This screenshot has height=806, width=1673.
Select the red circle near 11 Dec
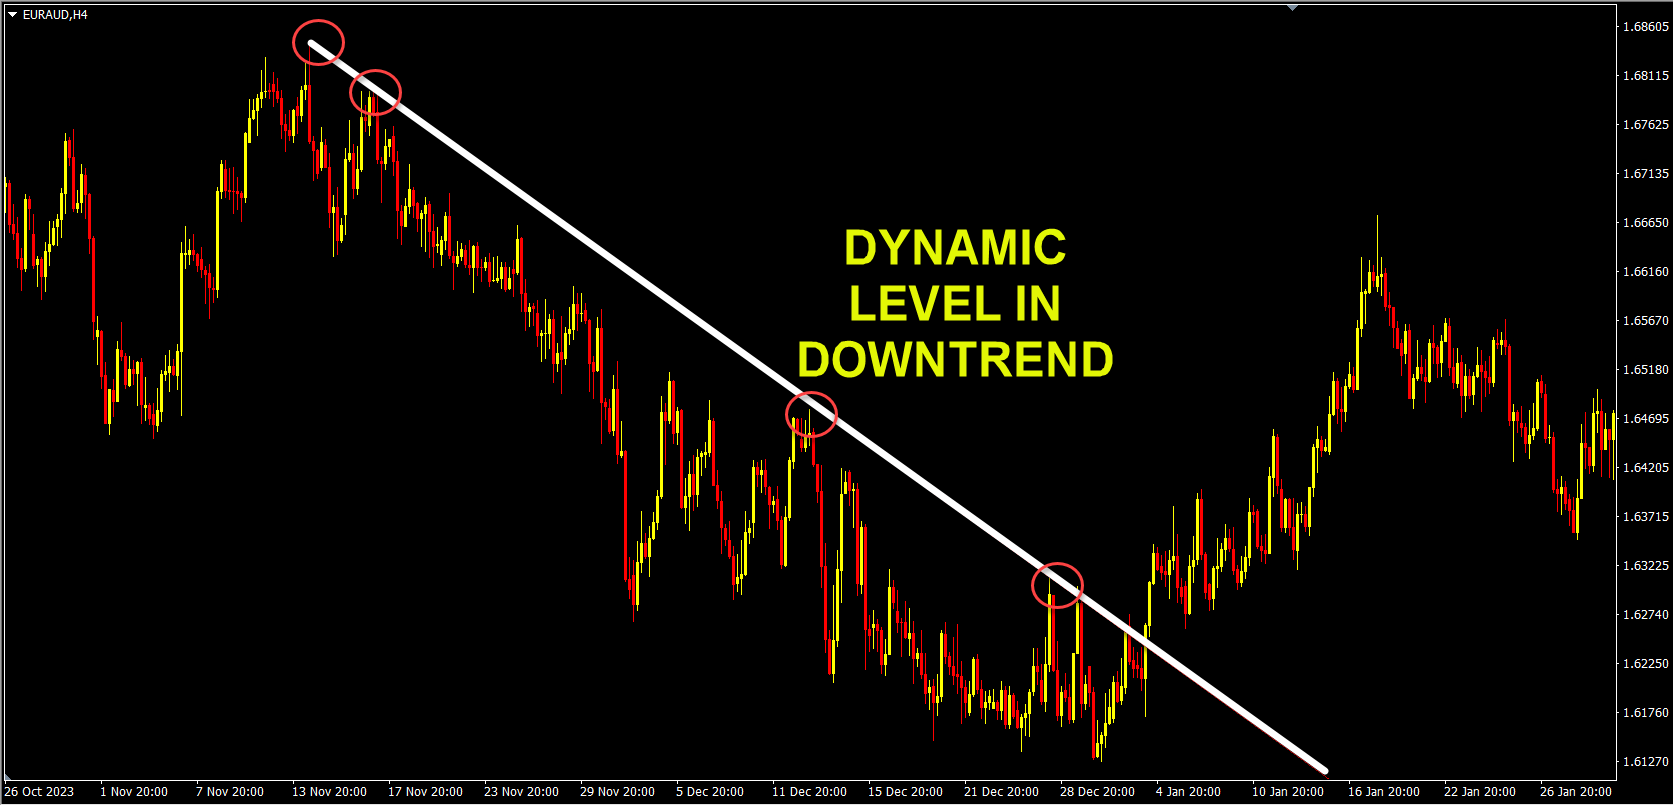point(811,414)
